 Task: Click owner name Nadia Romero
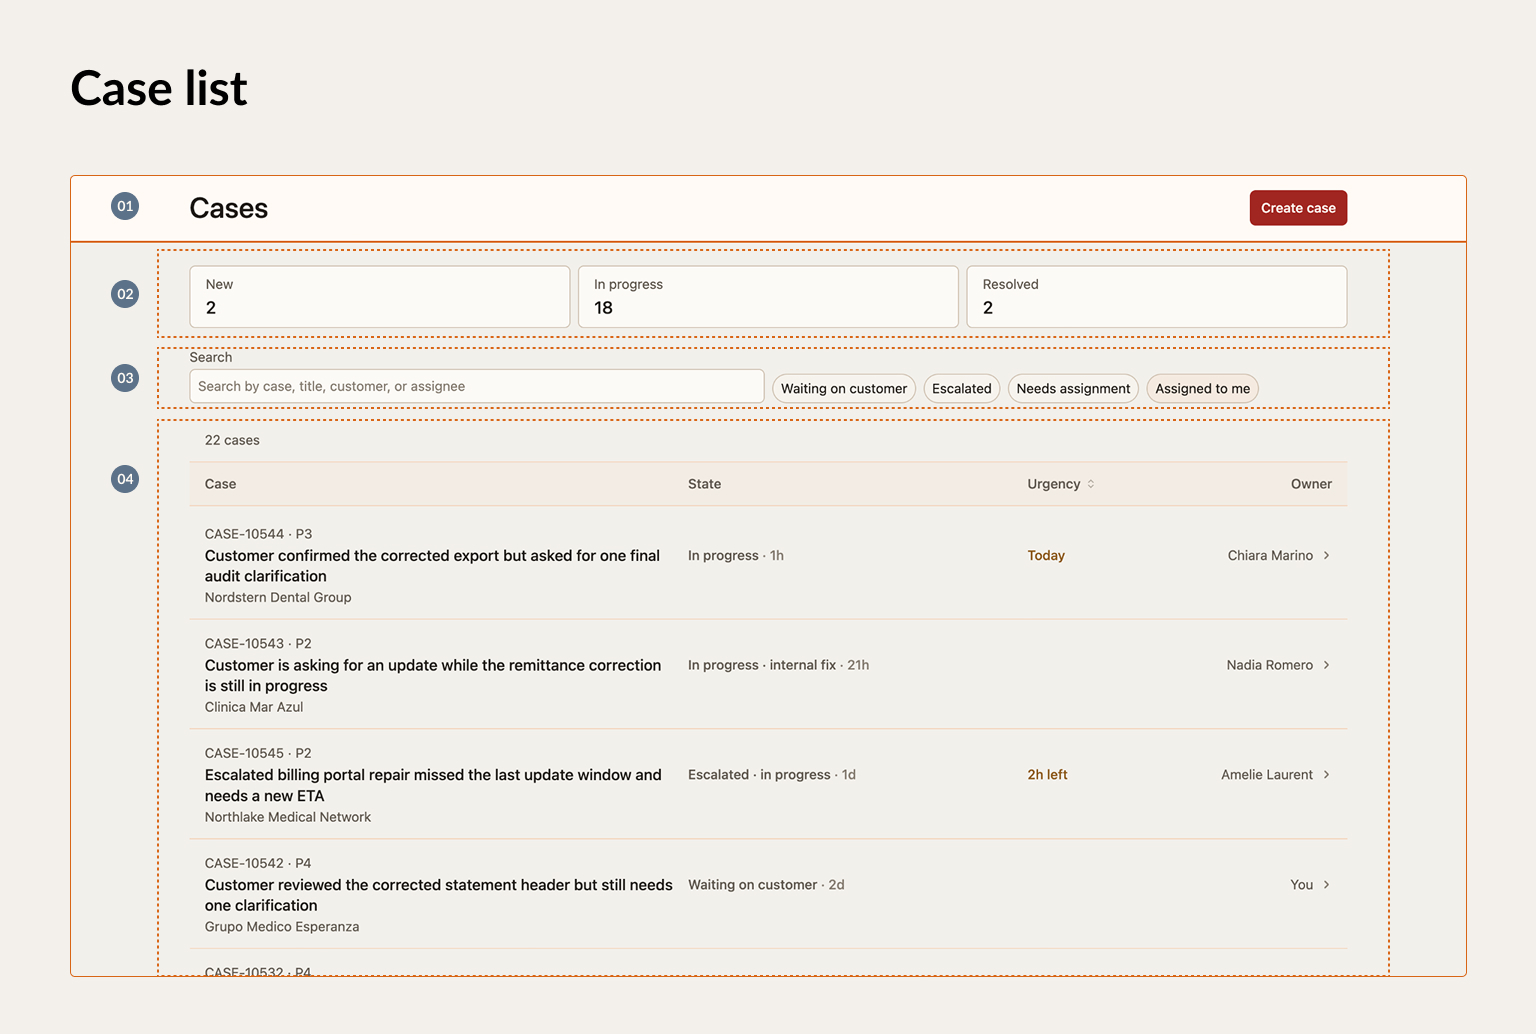(1270, 665)
